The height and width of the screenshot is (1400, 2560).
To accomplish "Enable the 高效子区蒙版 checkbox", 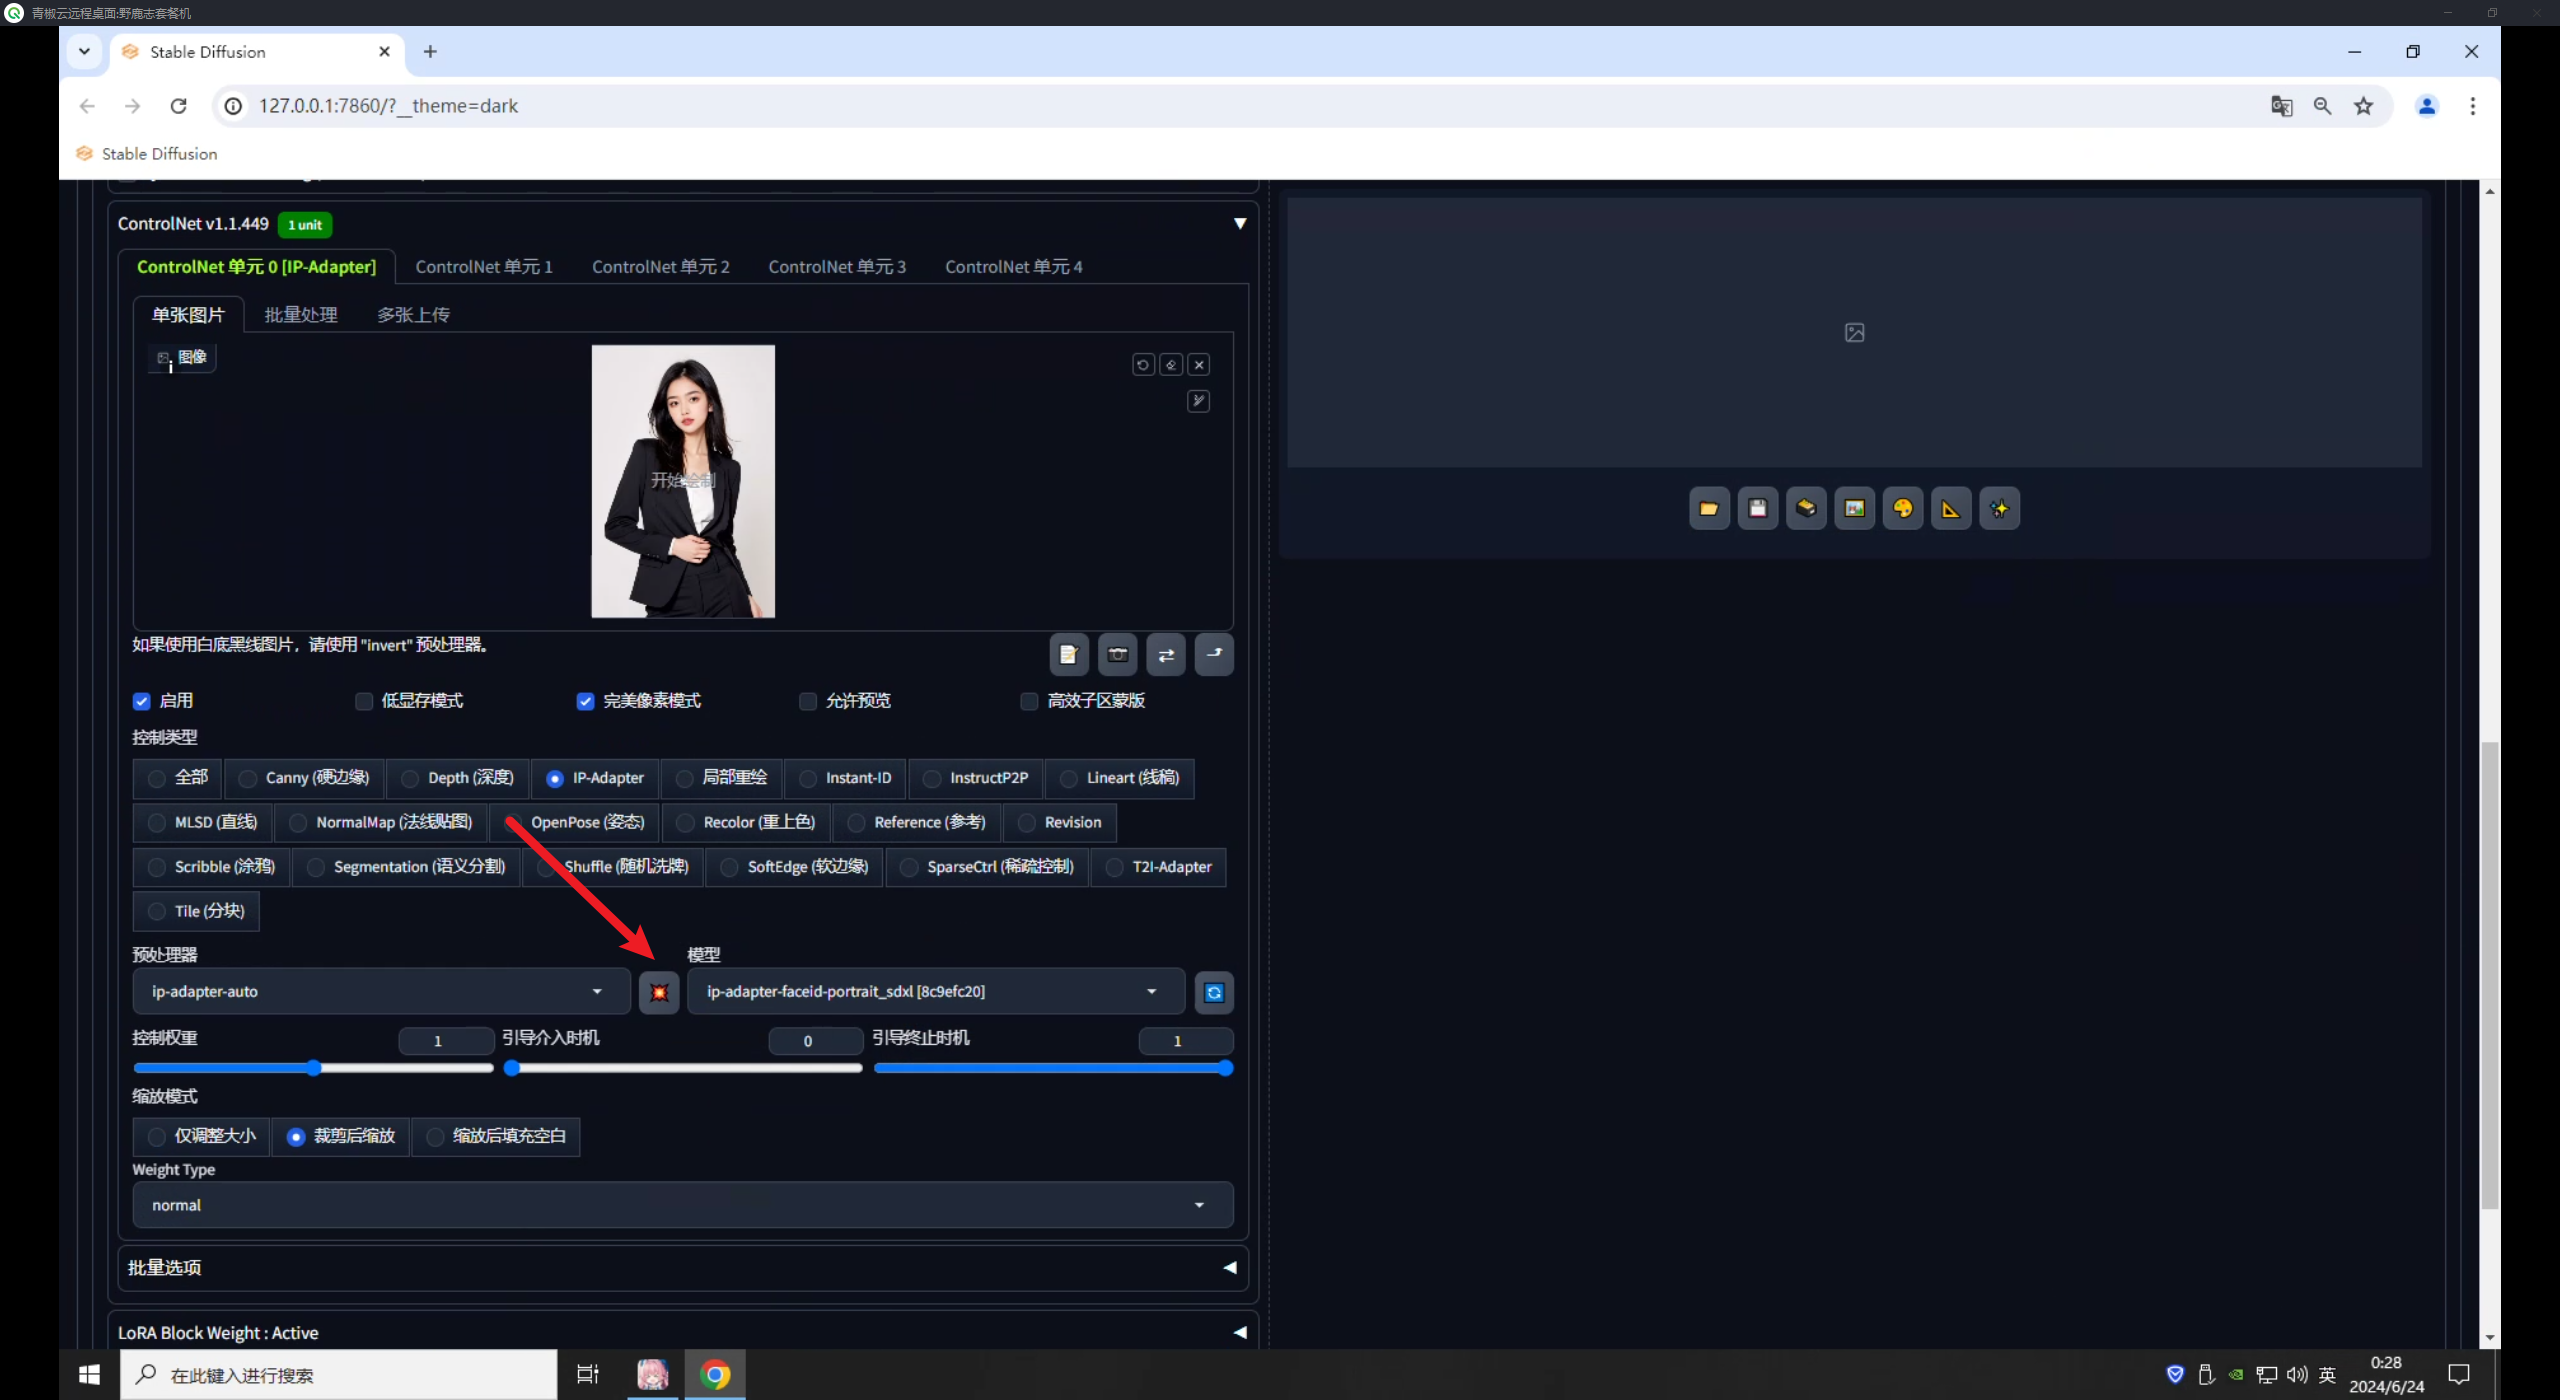I will 1029,701.
